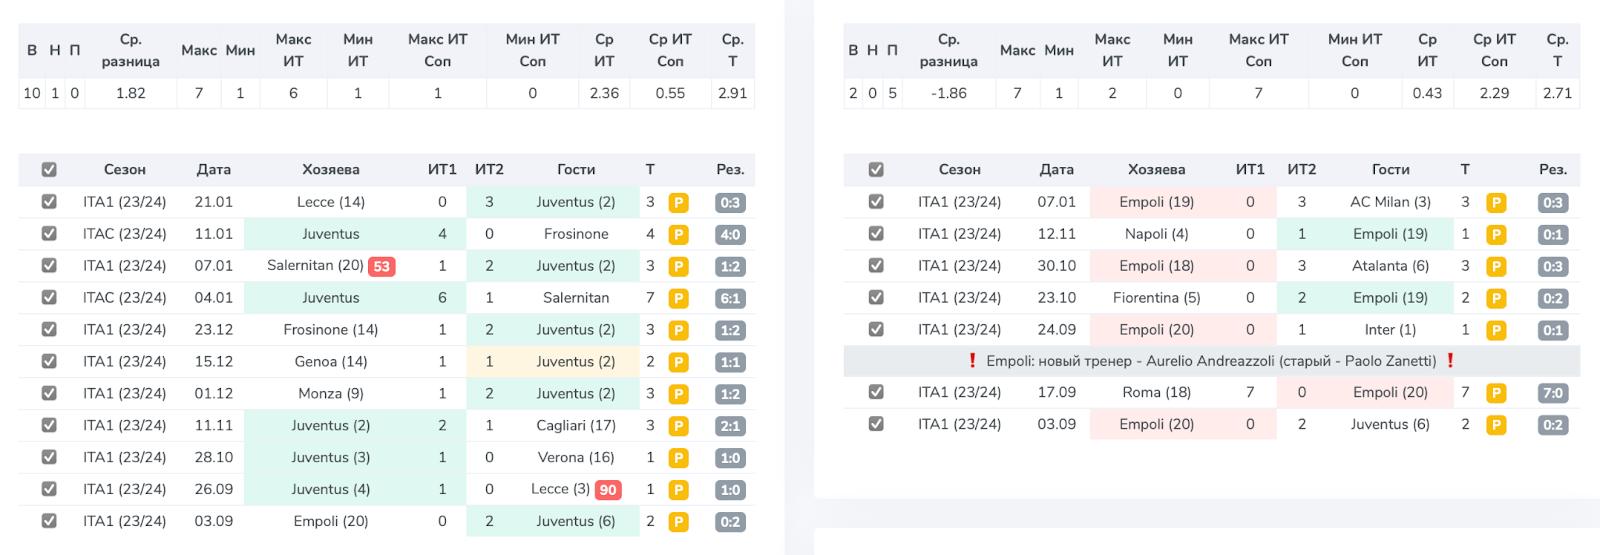Click the P icon in Monza (9)–Juventus row
This screenshot has height=555, width=1600.
click(x=678, y=394)
